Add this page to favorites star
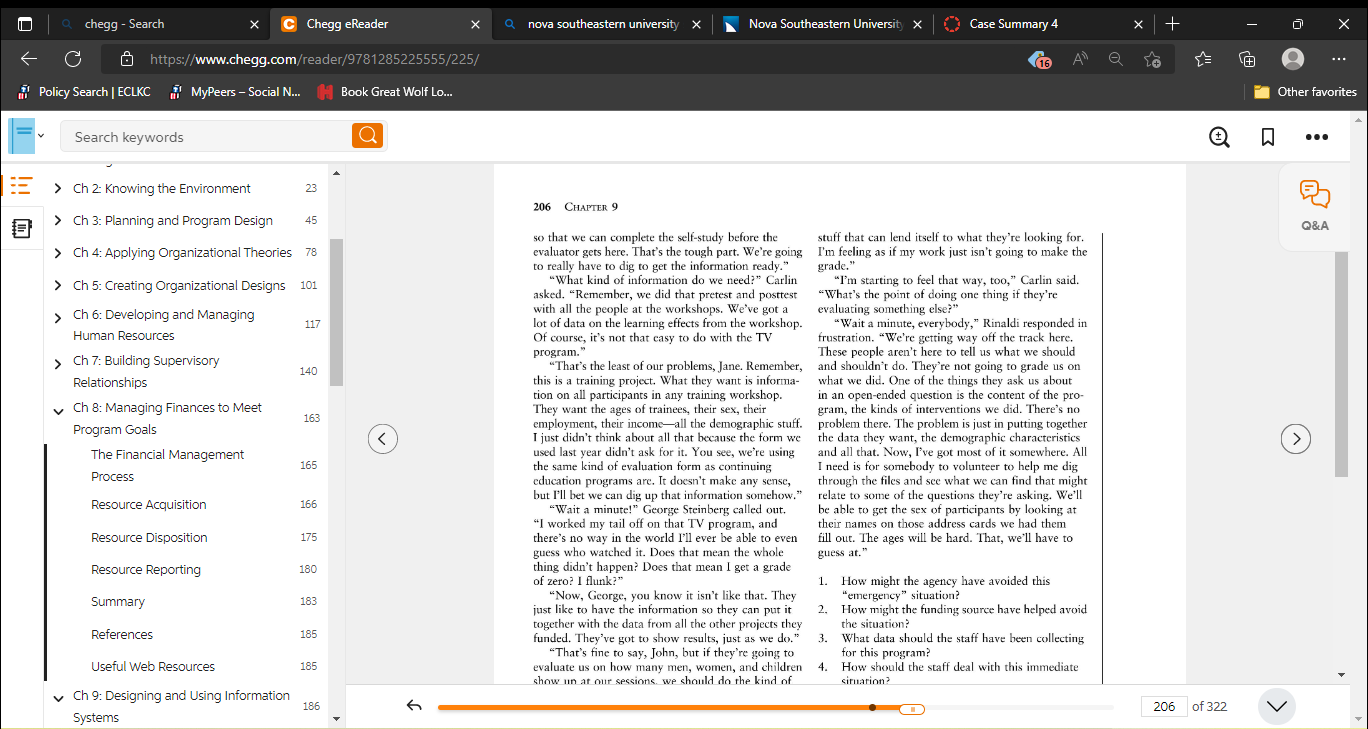The width and height of the screenshot is (1368, 729). (1152, 59)
